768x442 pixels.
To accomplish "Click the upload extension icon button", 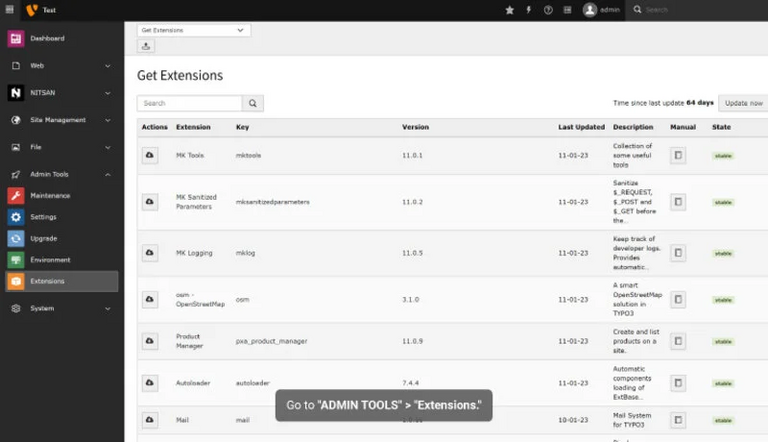I will 146,46.
